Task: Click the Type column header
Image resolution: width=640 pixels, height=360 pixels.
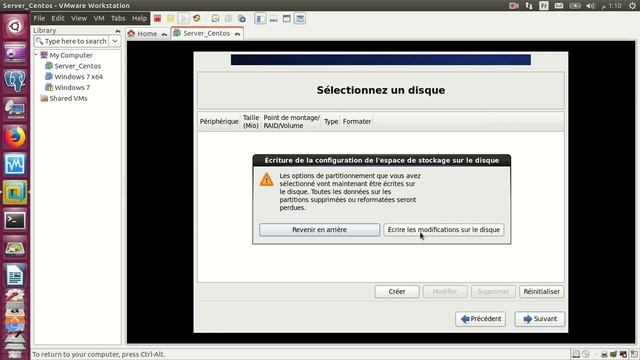Action: click(x=331, y=122)
